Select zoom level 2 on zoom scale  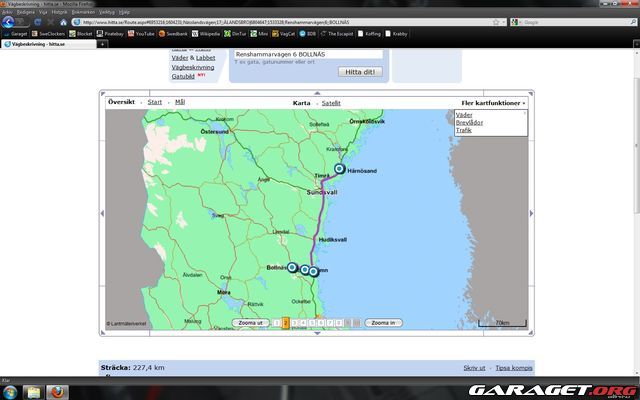click(285, 323)
